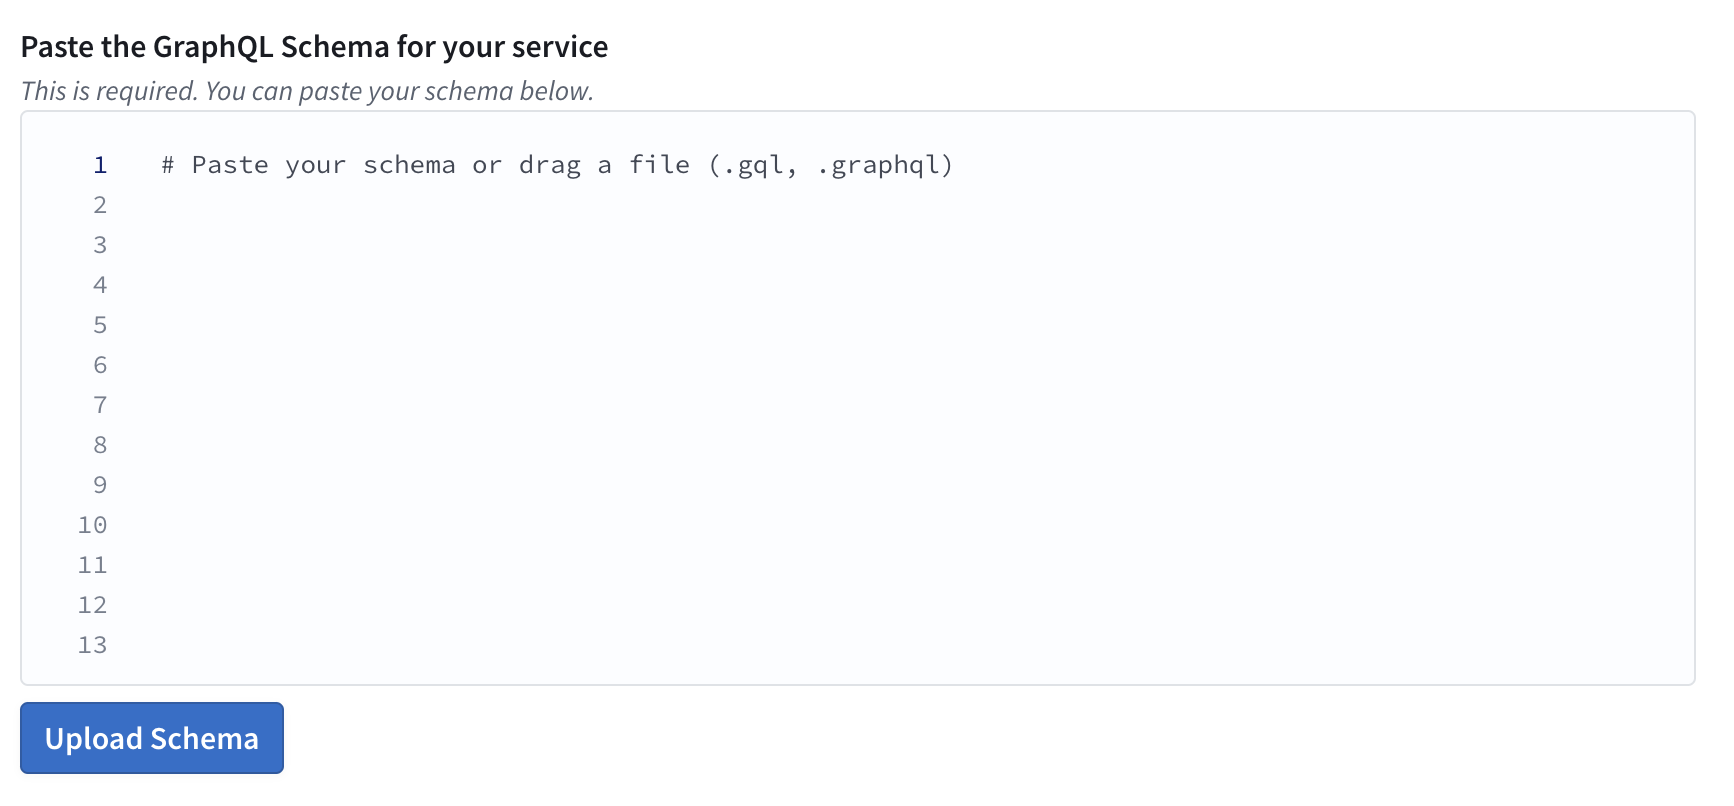
Task: Select line number 11 in the gutter
Action: pyautogui.click(x=92, y=565)
